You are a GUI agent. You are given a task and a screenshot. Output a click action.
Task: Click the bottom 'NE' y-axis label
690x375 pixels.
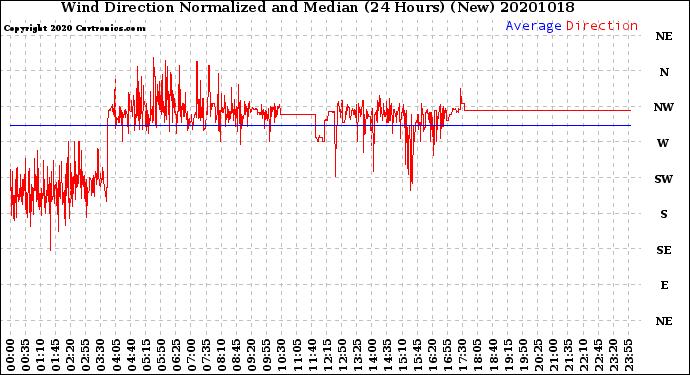click(664, 321)
